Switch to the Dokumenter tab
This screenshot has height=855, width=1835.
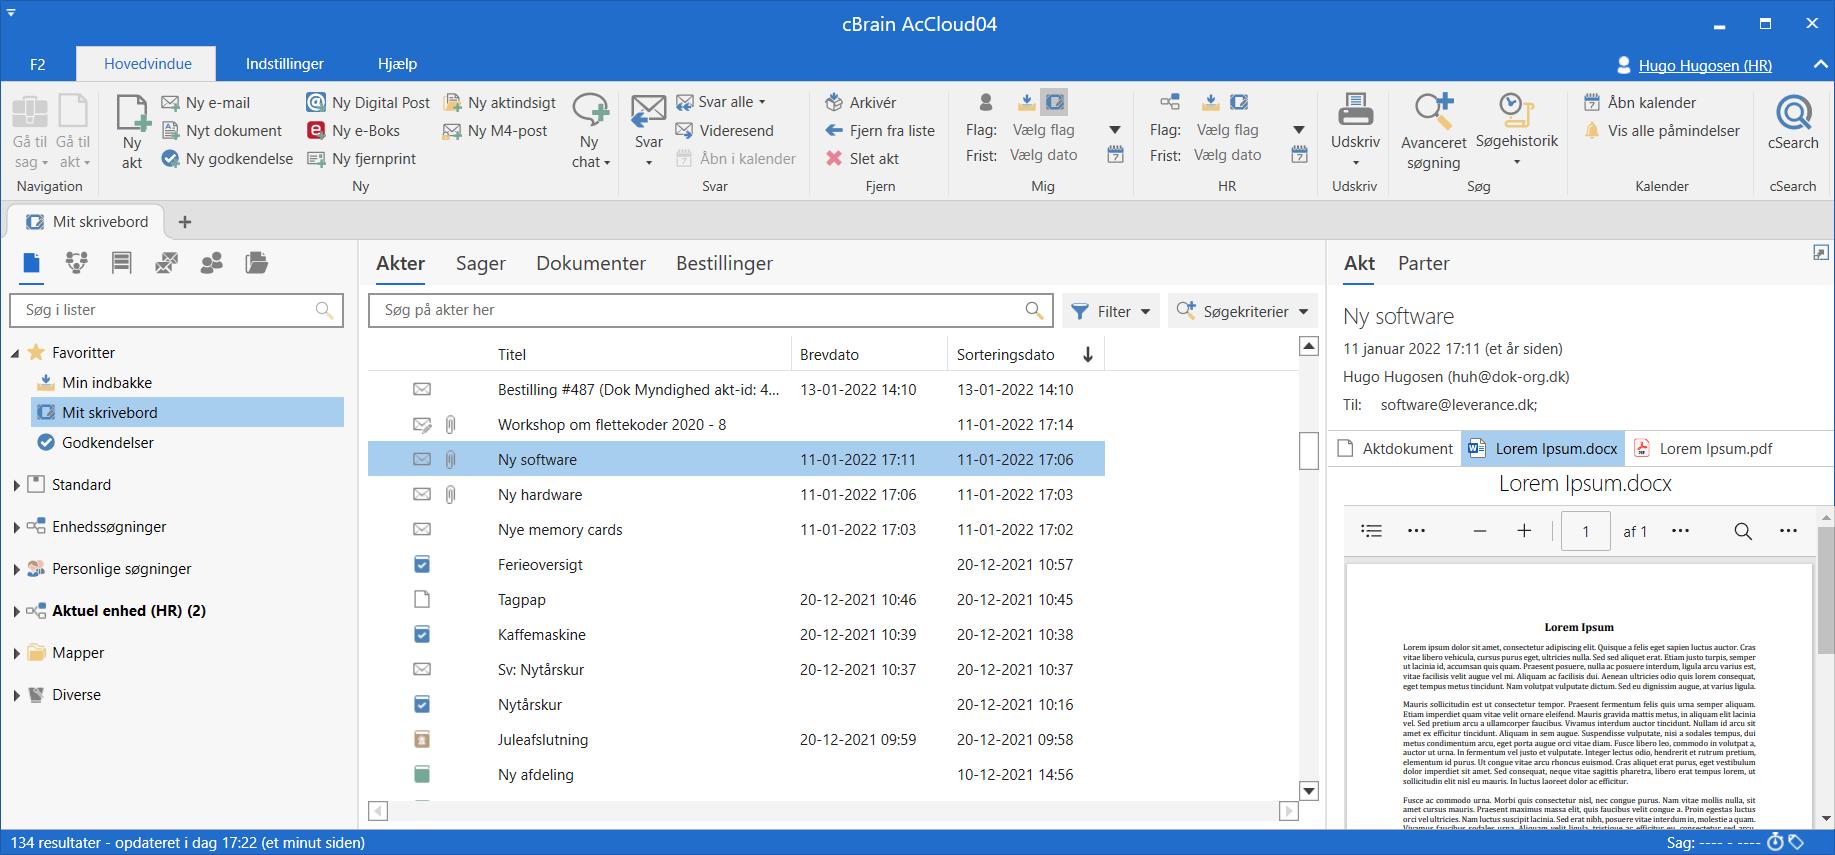pyautogui.click(x=591, y=263)
